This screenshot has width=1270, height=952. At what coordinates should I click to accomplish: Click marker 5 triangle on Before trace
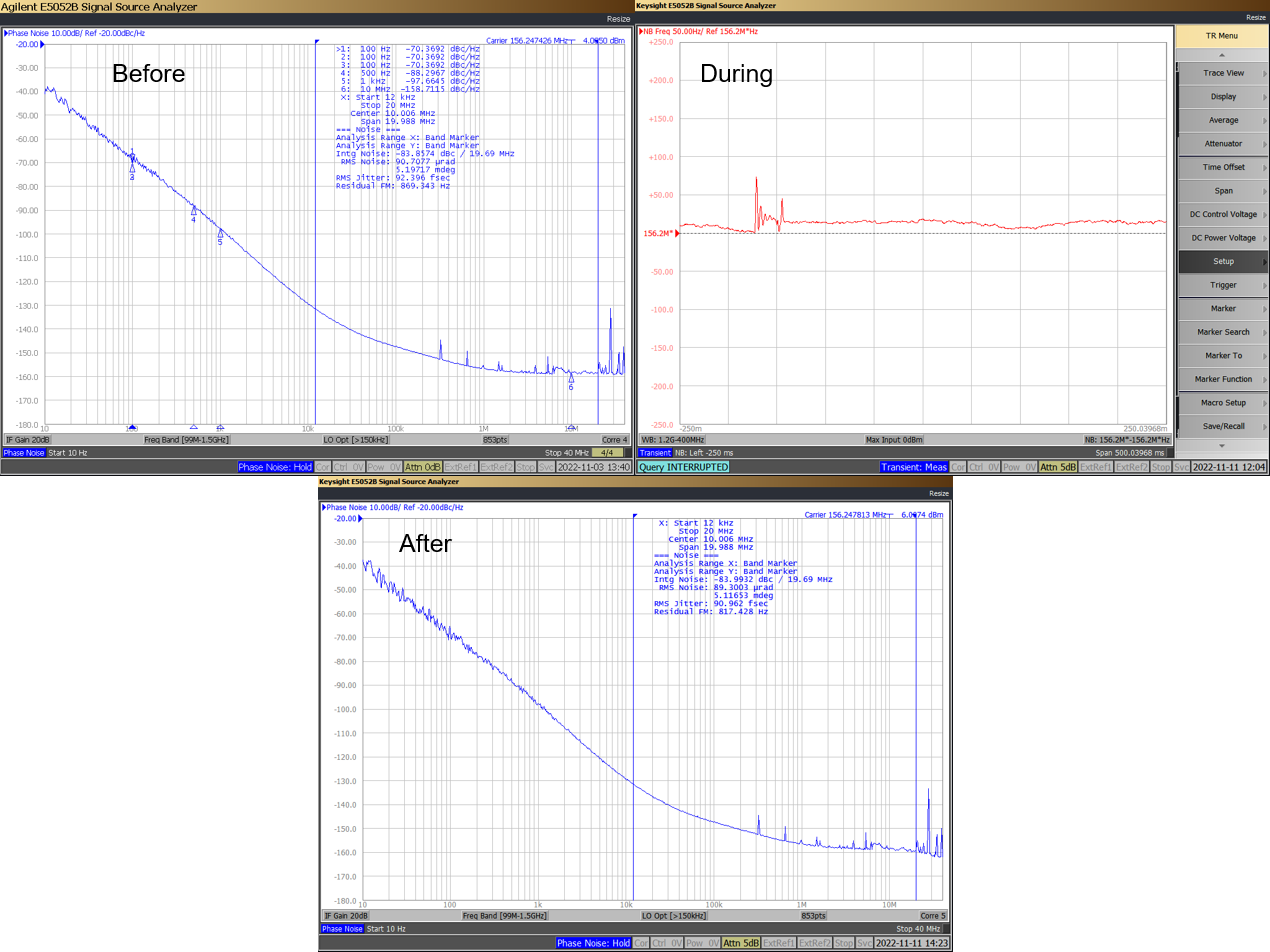tap(220, 234)
